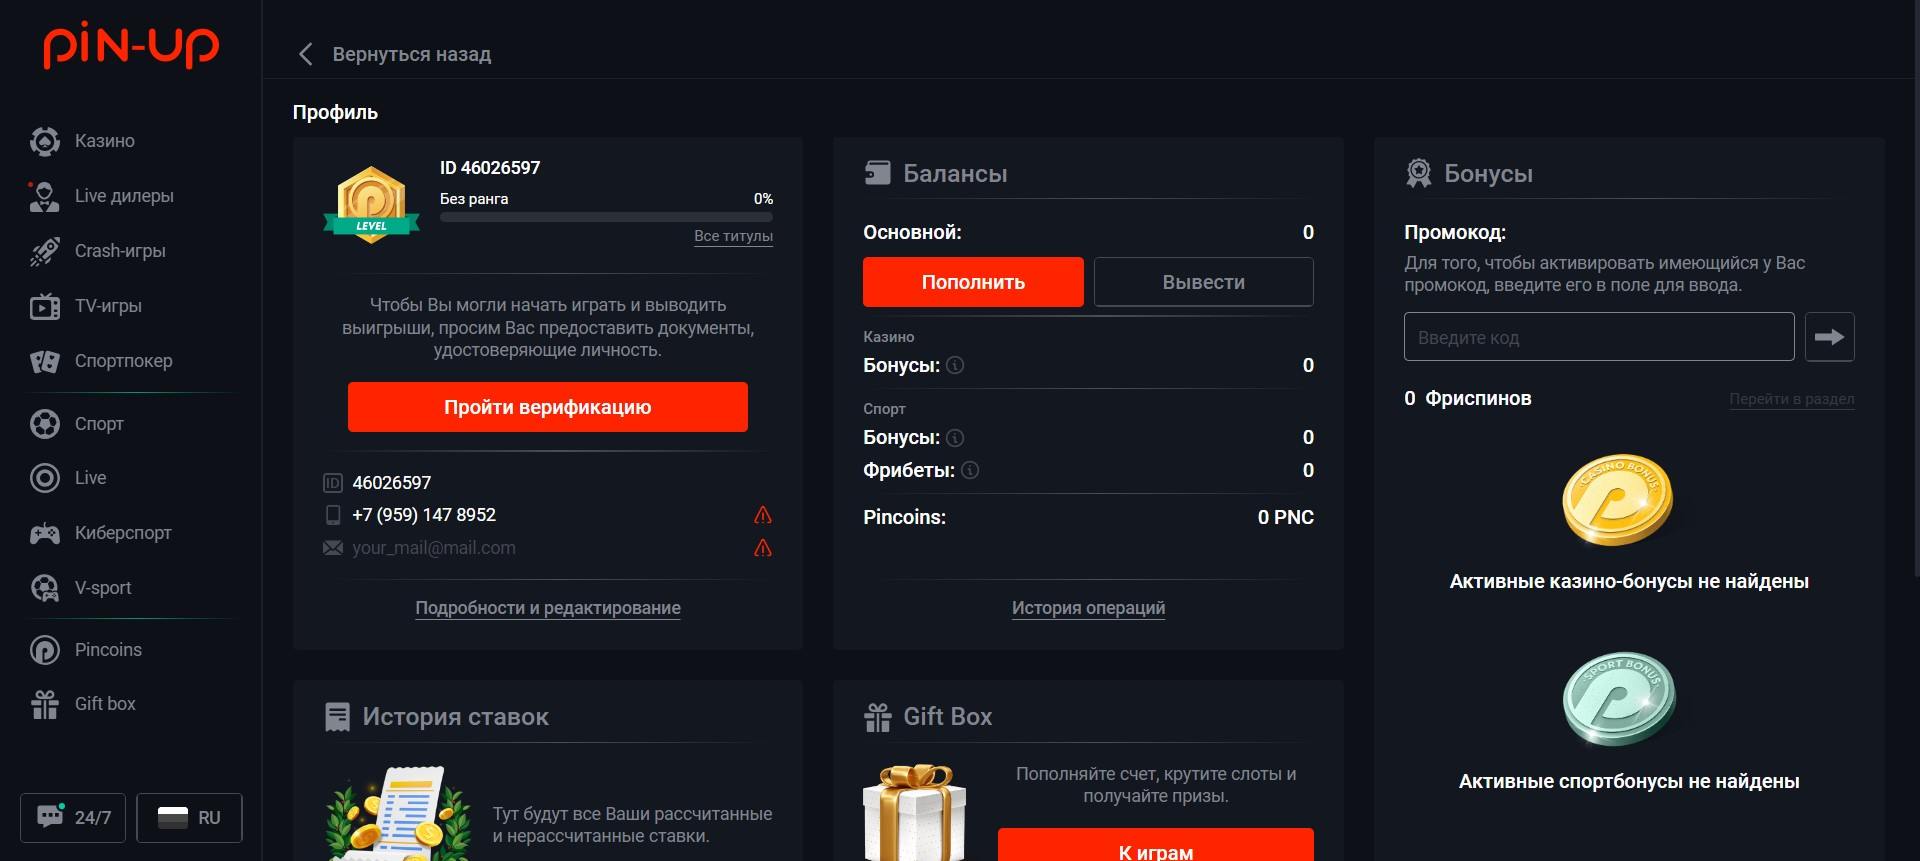The height and width of the screenshot is (861, 1920).
Task: Click the Gift Box header icon
Action: pos(878,717)
